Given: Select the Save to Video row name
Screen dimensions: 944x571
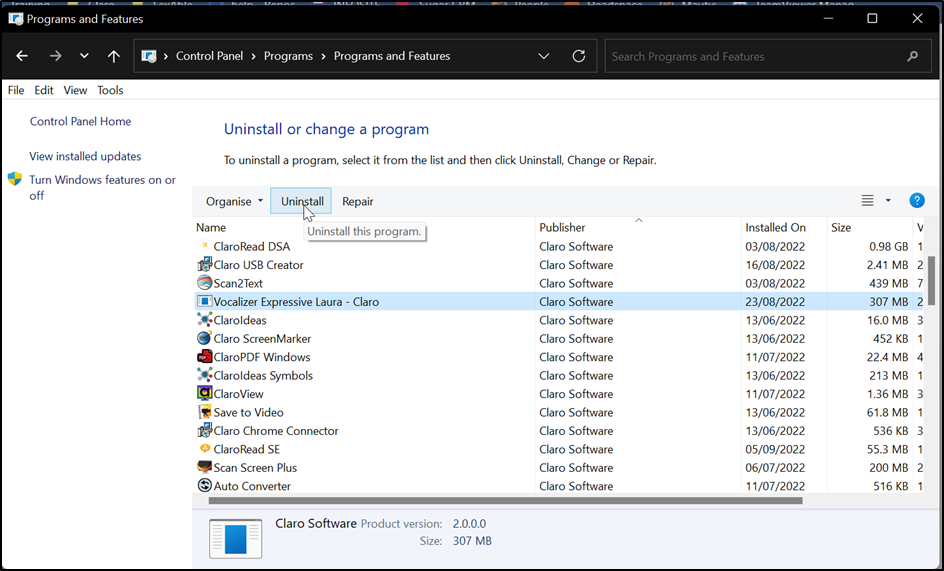Looking at the screenshot, I should click(249, 412).
